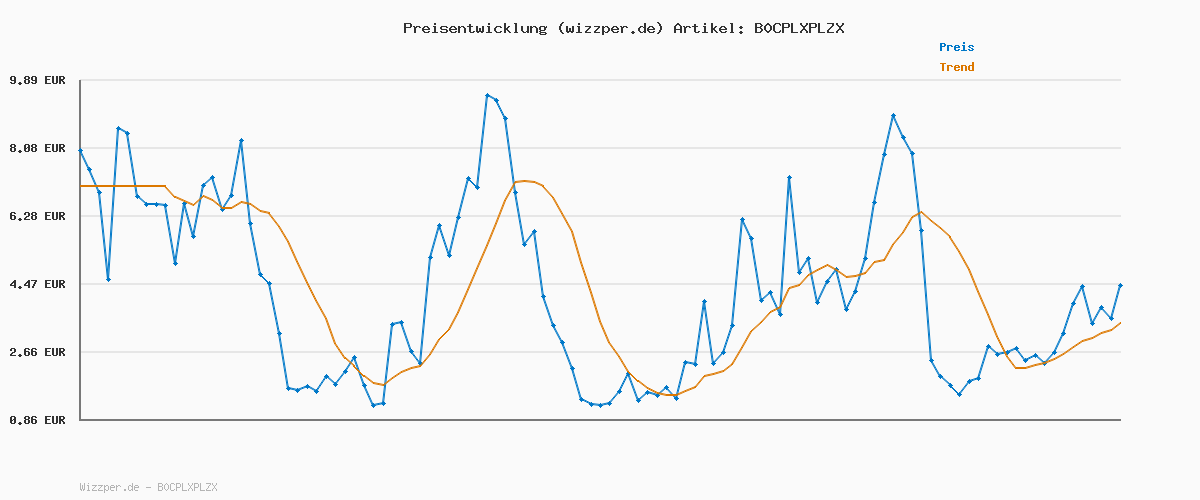Click the orange Trend legend label
Image resolution: width=1200 pixels, height=500 pixels.
(956, 67)
